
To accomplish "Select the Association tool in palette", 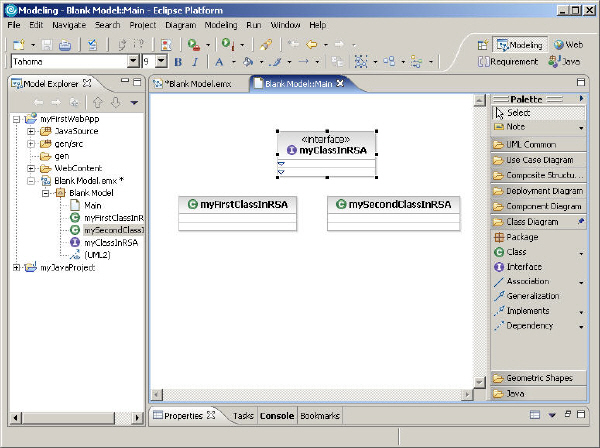I will tap(522, 282).
